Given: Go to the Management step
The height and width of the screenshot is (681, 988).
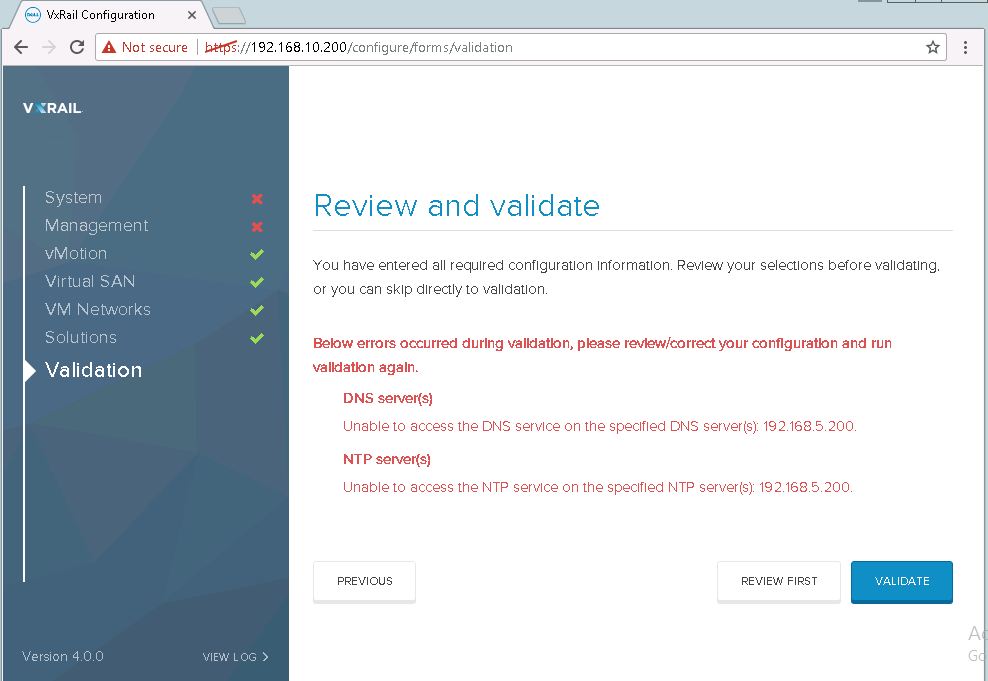Looking at the screenshot, I should (96, 226).
